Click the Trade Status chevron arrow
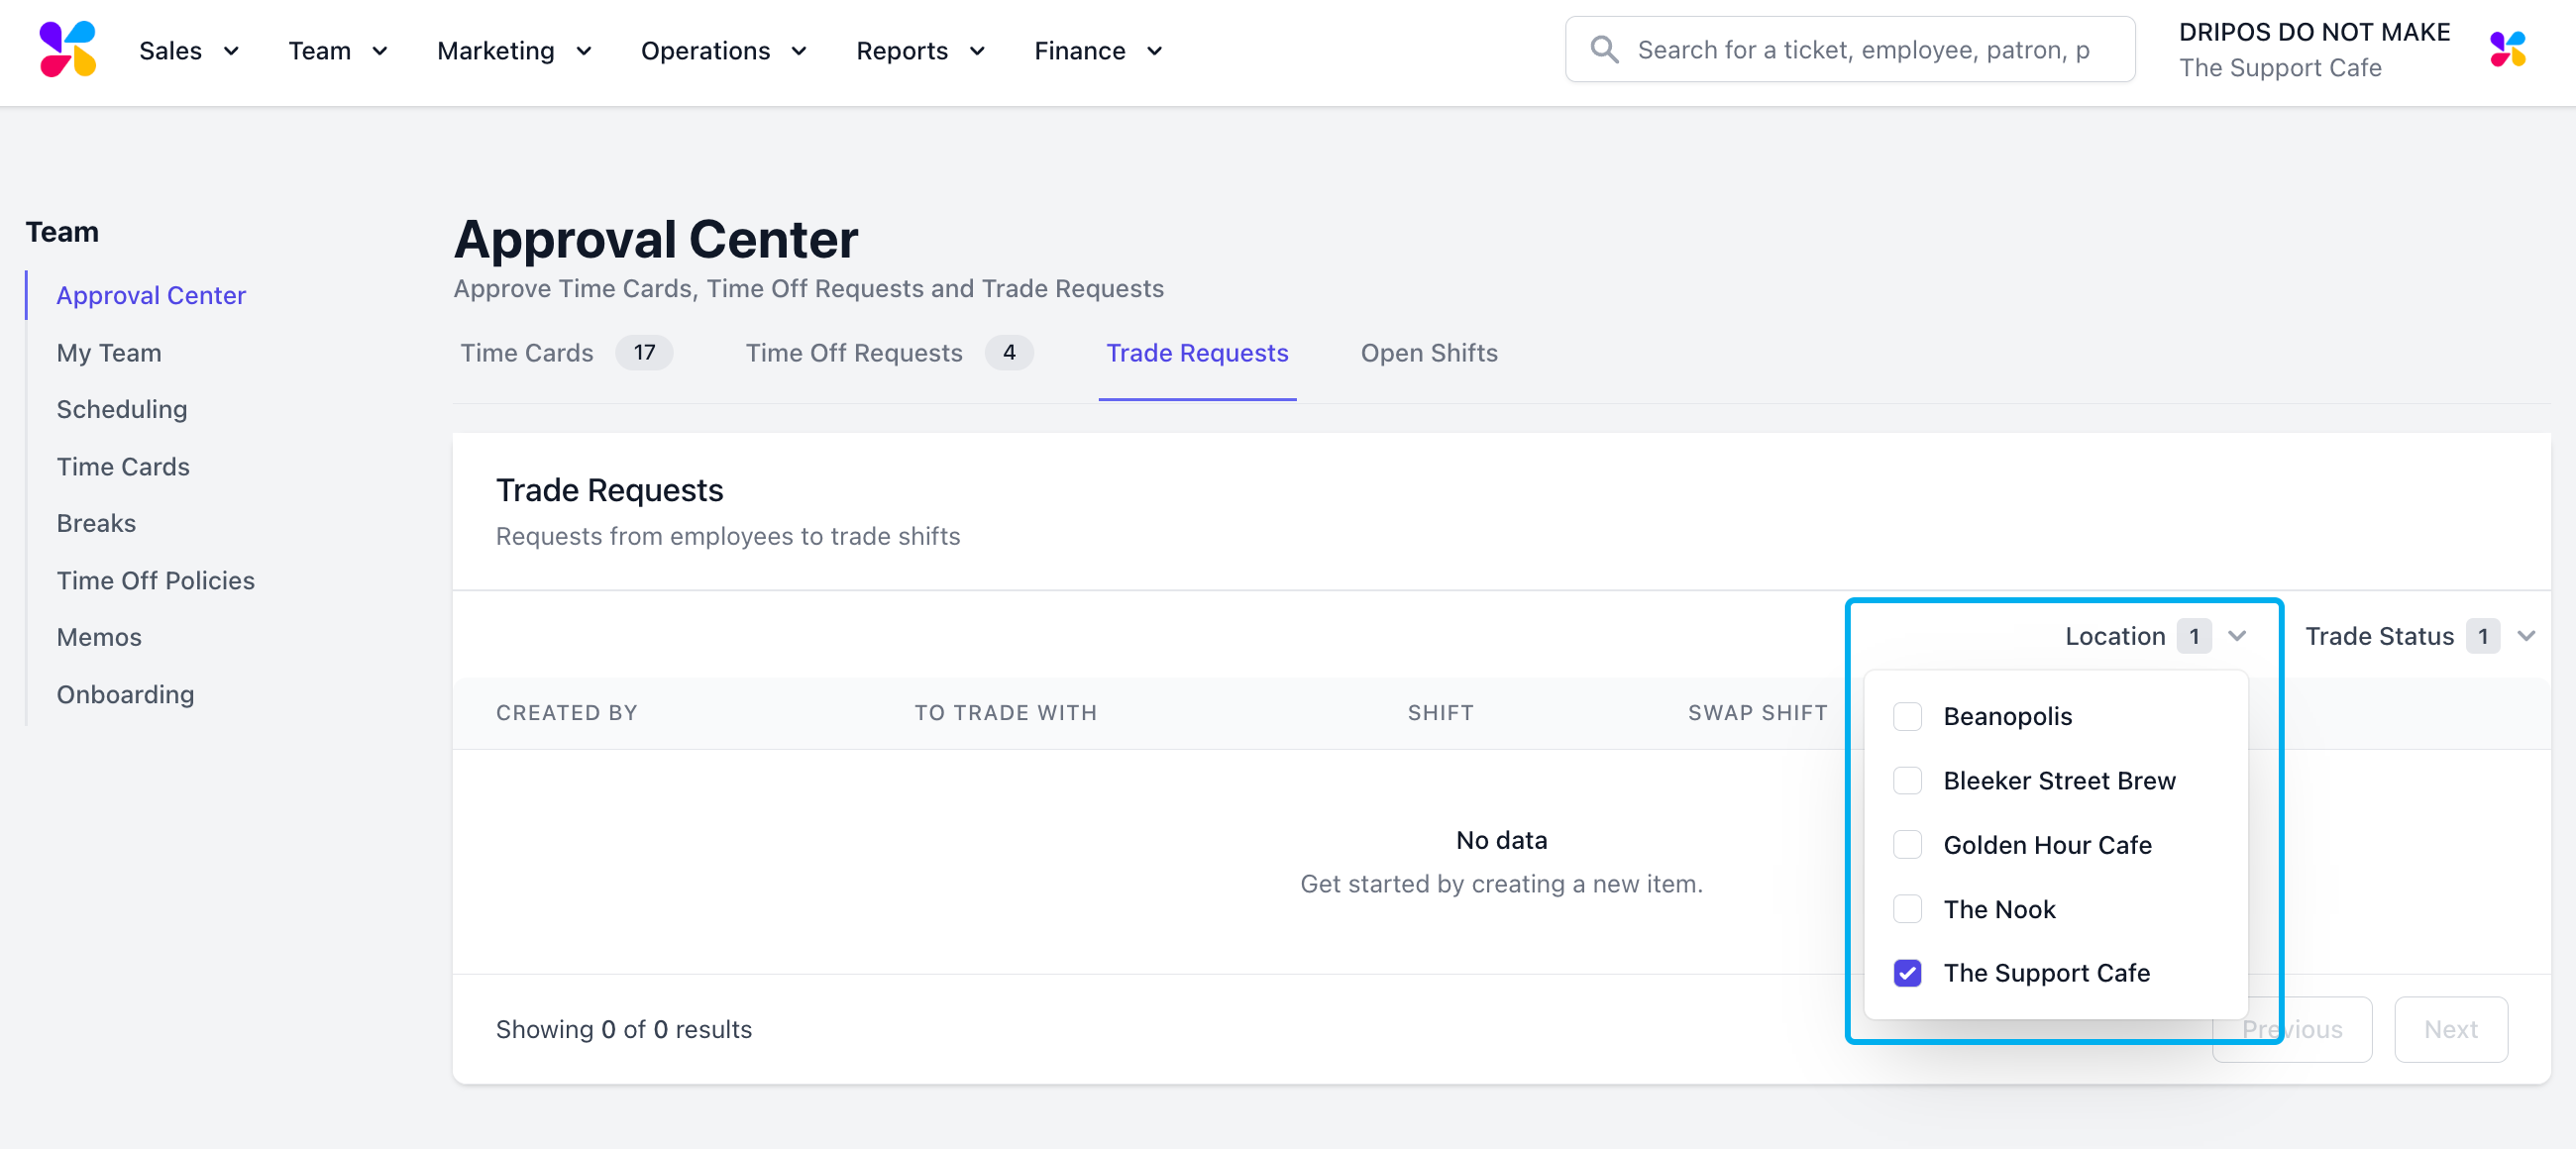 2525,636
